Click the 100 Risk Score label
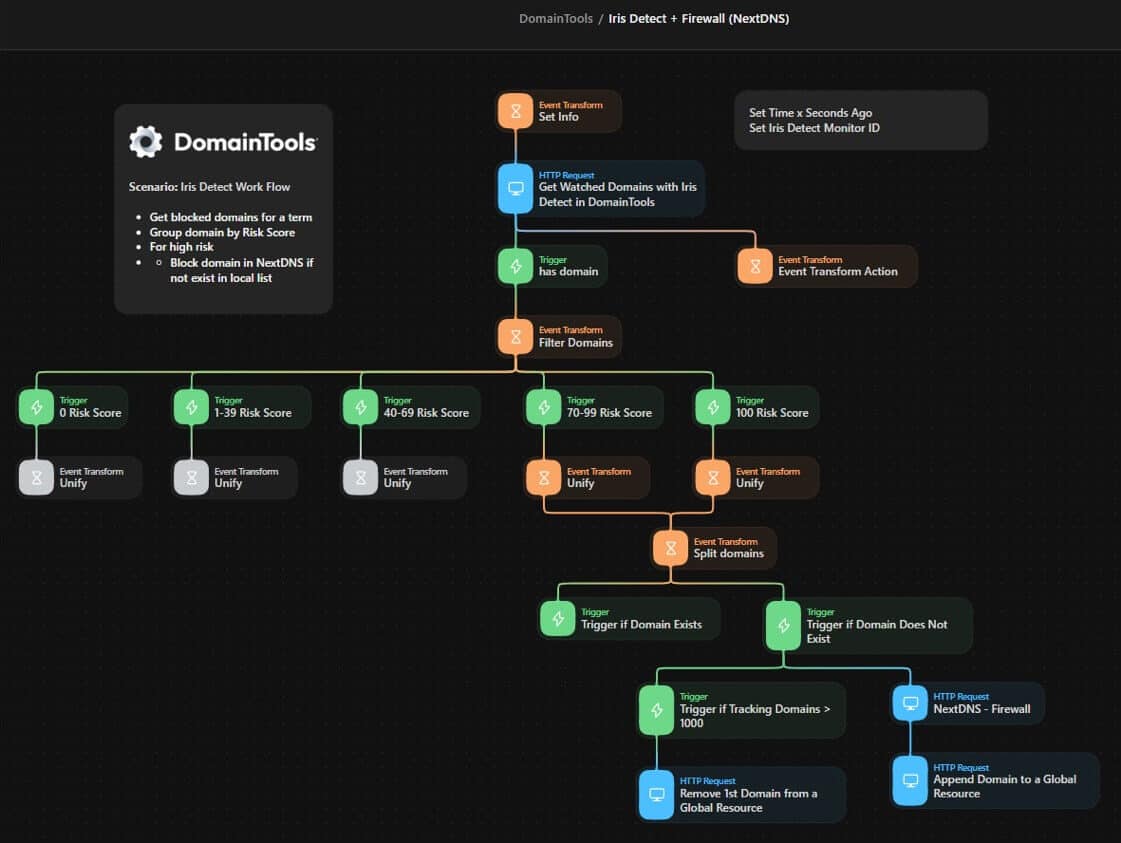 coord(771,413)
